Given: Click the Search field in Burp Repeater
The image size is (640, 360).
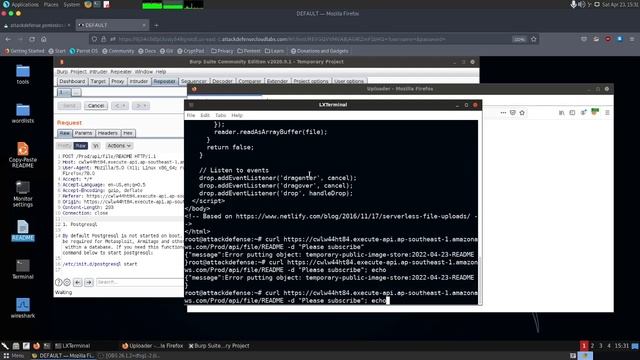Looking at the screenshot, I should [140, 282].
